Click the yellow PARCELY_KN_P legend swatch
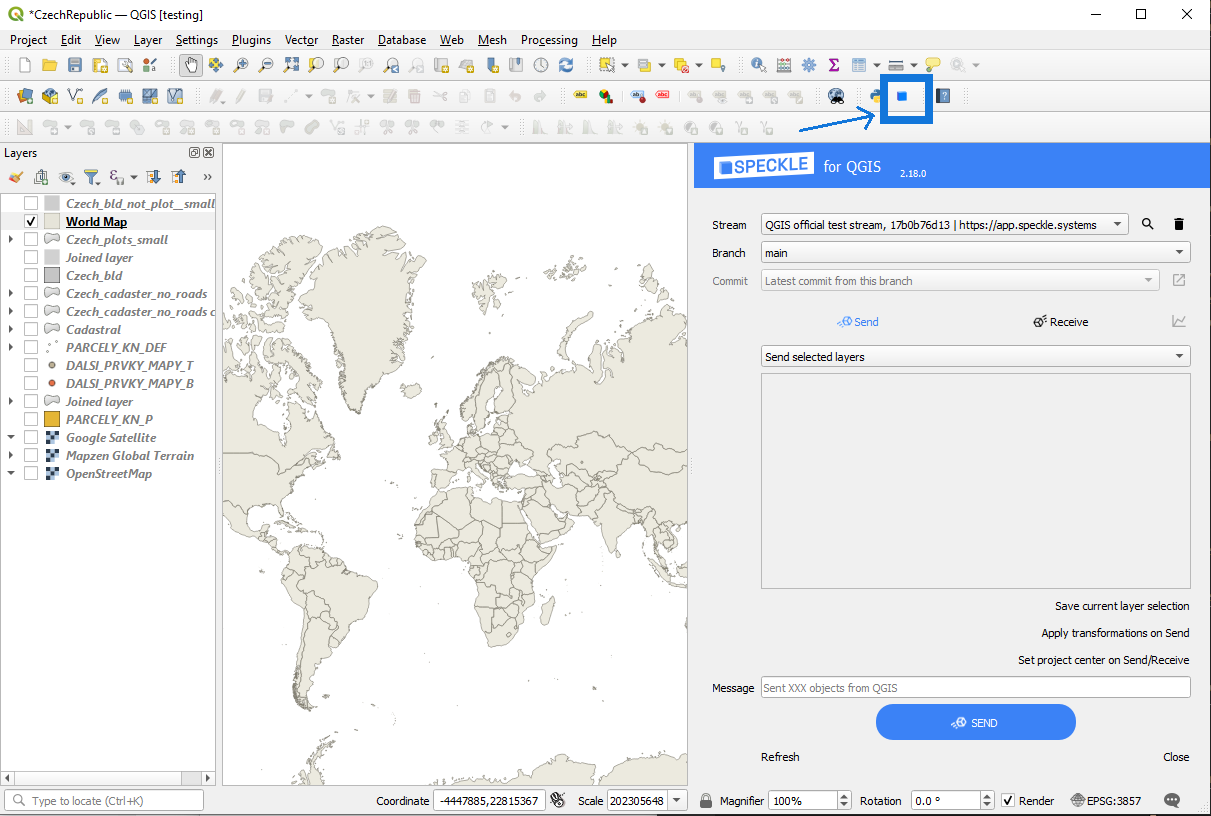Screen dimensions: 1211x816 coord(52,420)
